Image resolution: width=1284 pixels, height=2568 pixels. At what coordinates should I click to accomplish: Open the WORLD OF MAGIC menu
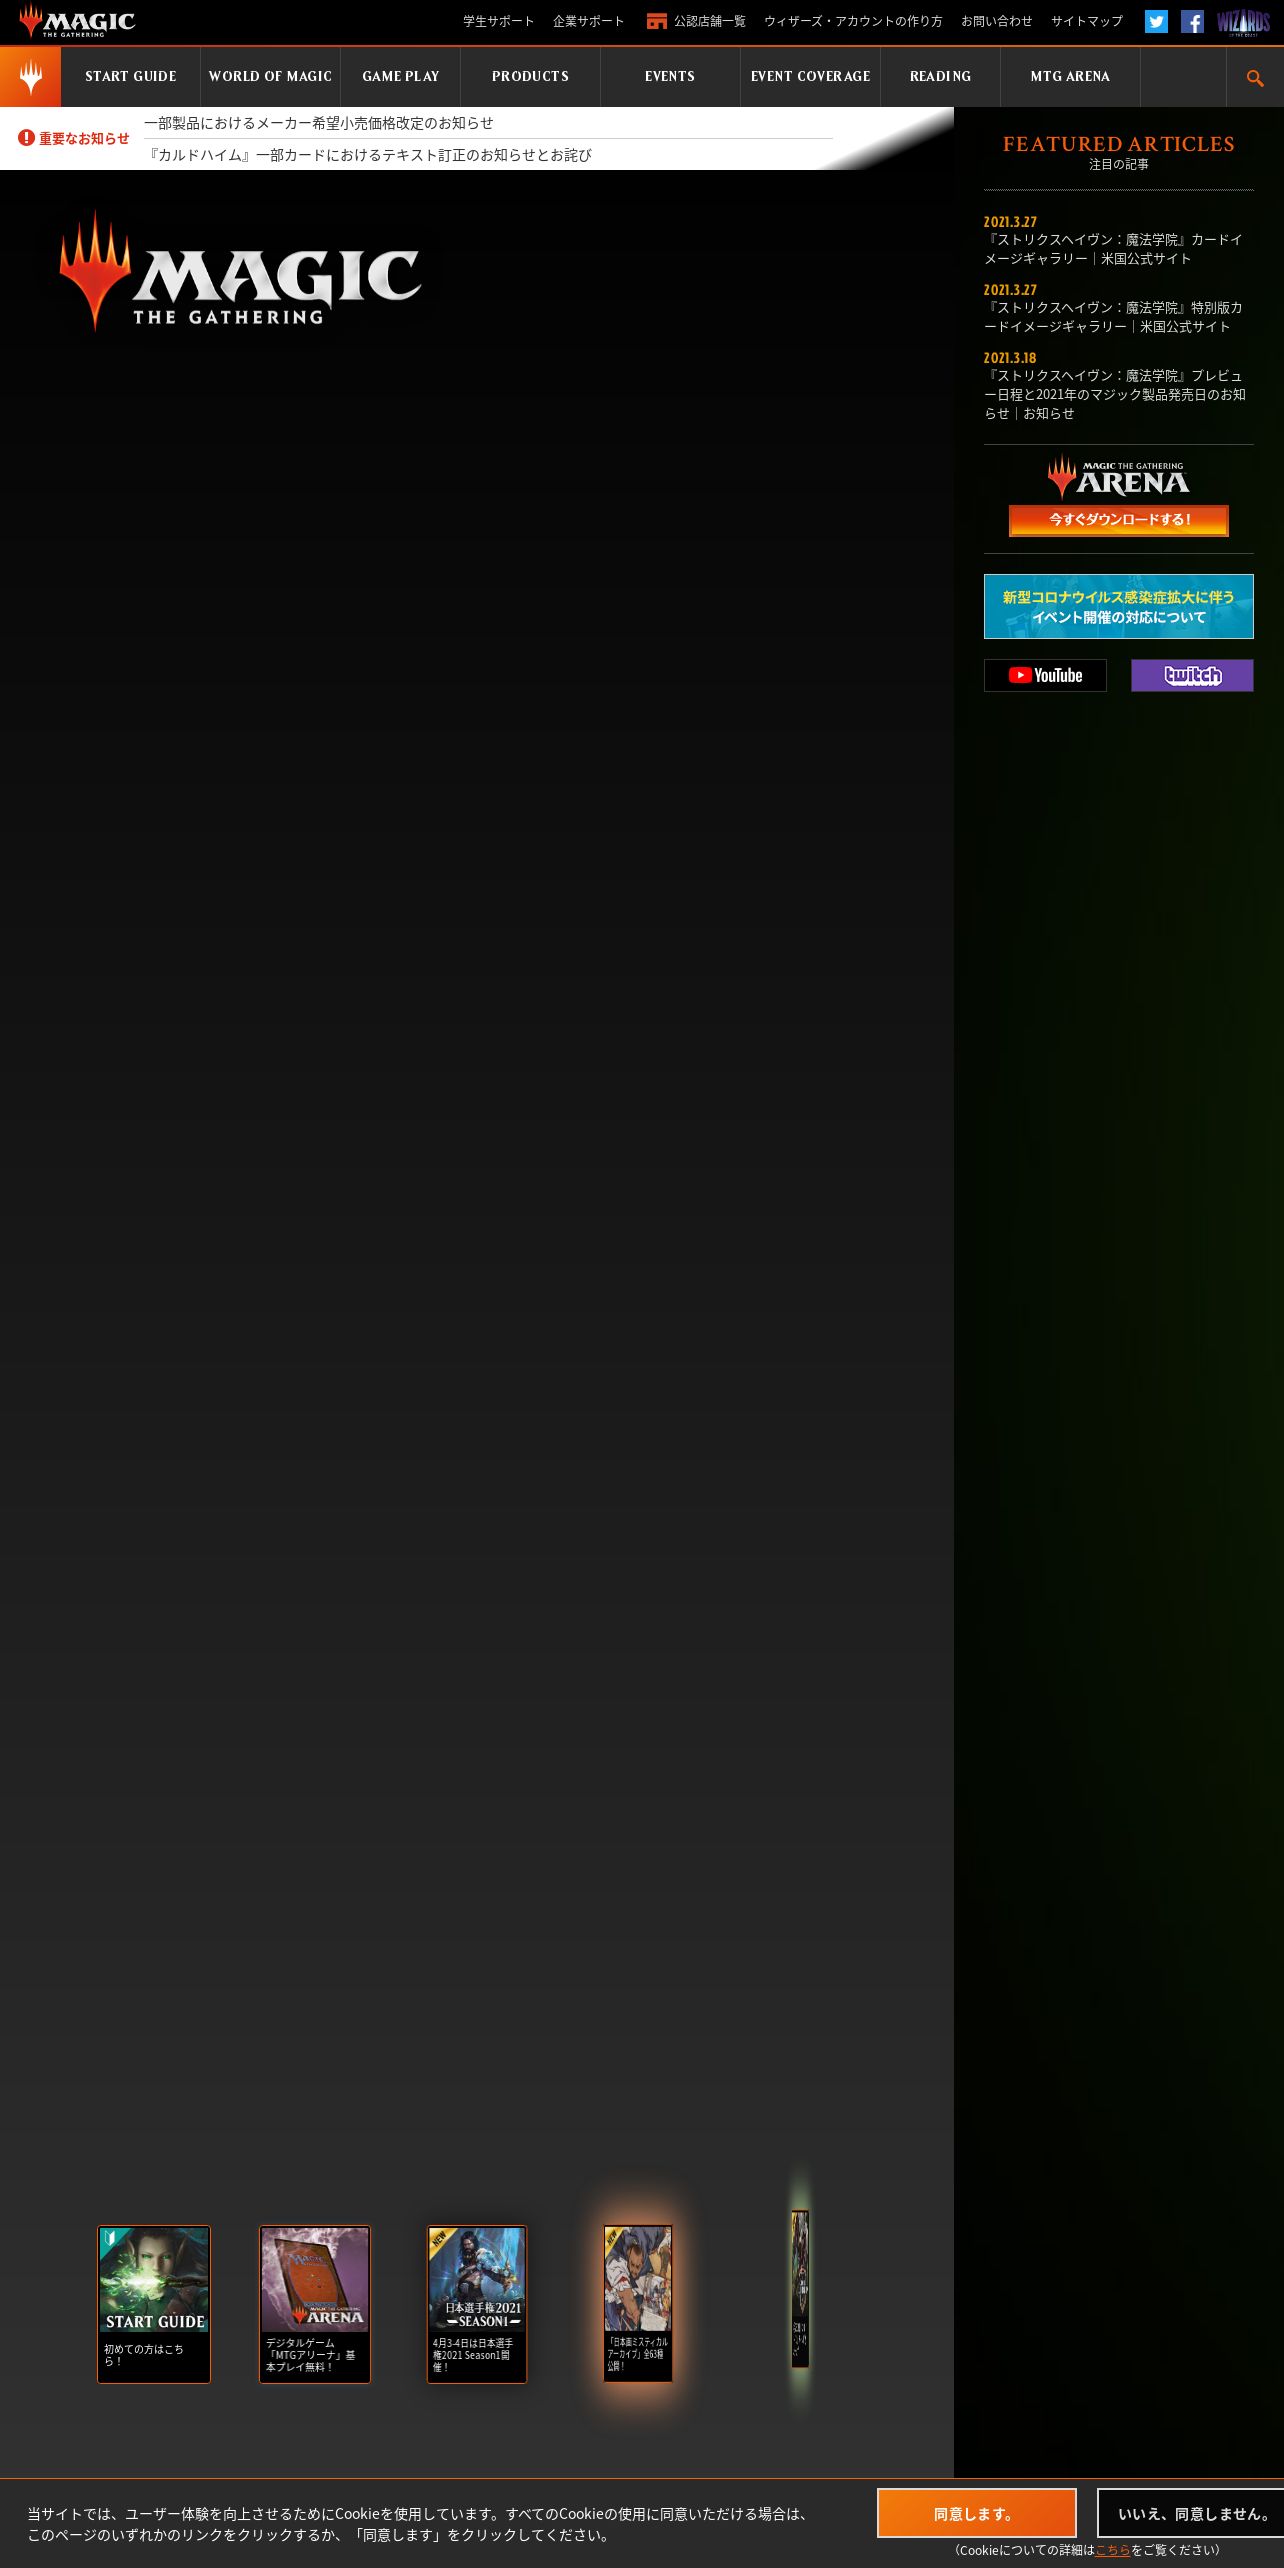point(270,77)
